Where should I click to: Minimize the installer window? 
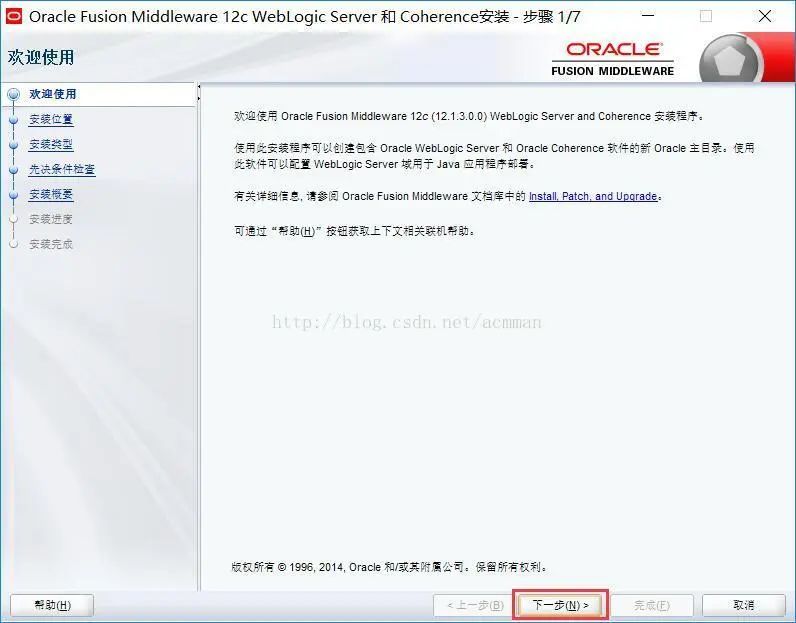pyautogui.click(x=648, y=16)
